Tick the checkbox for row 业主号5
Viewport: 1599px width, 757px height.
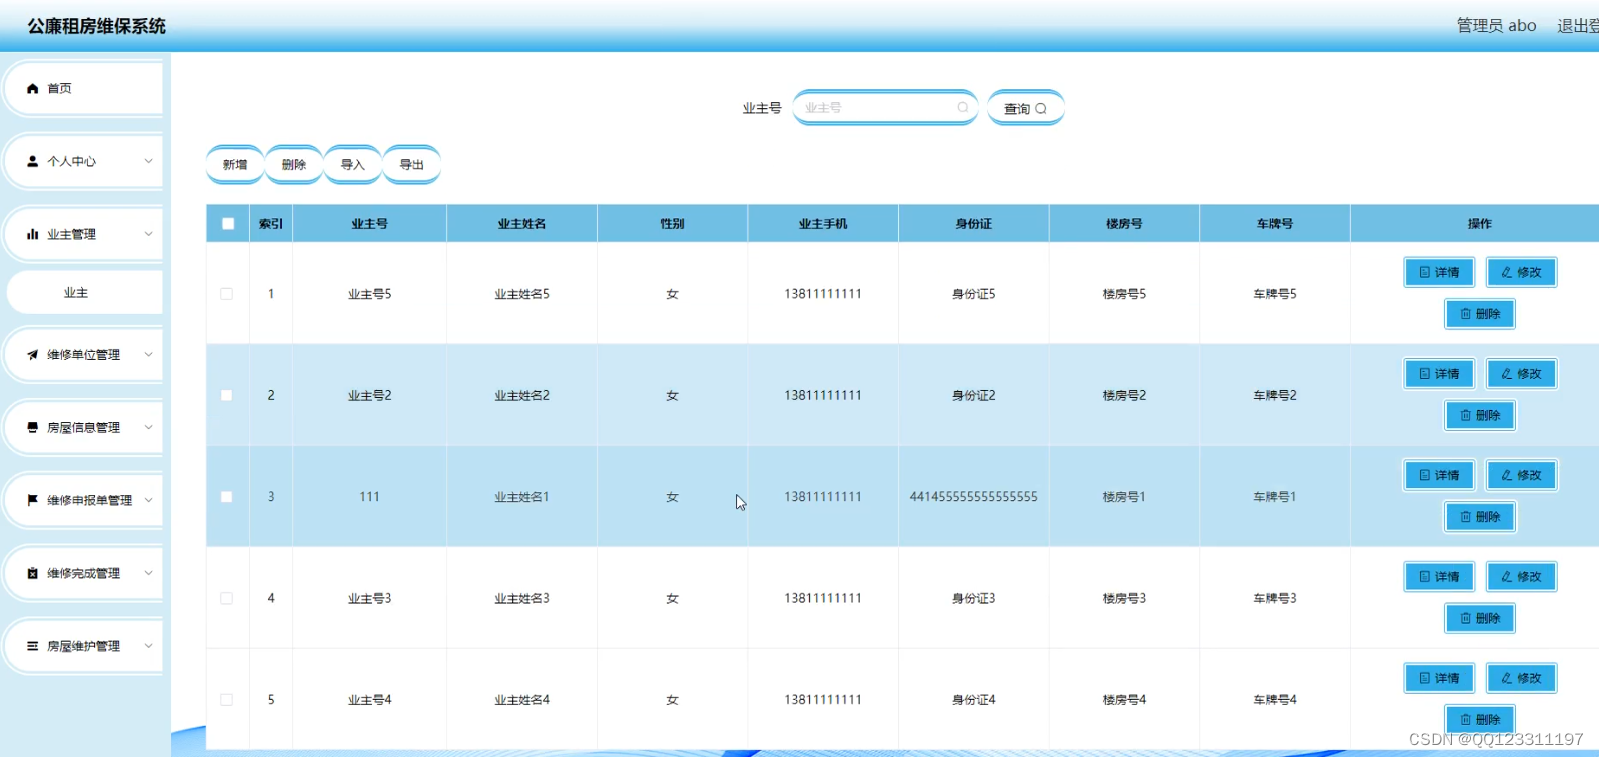point(227,294)
